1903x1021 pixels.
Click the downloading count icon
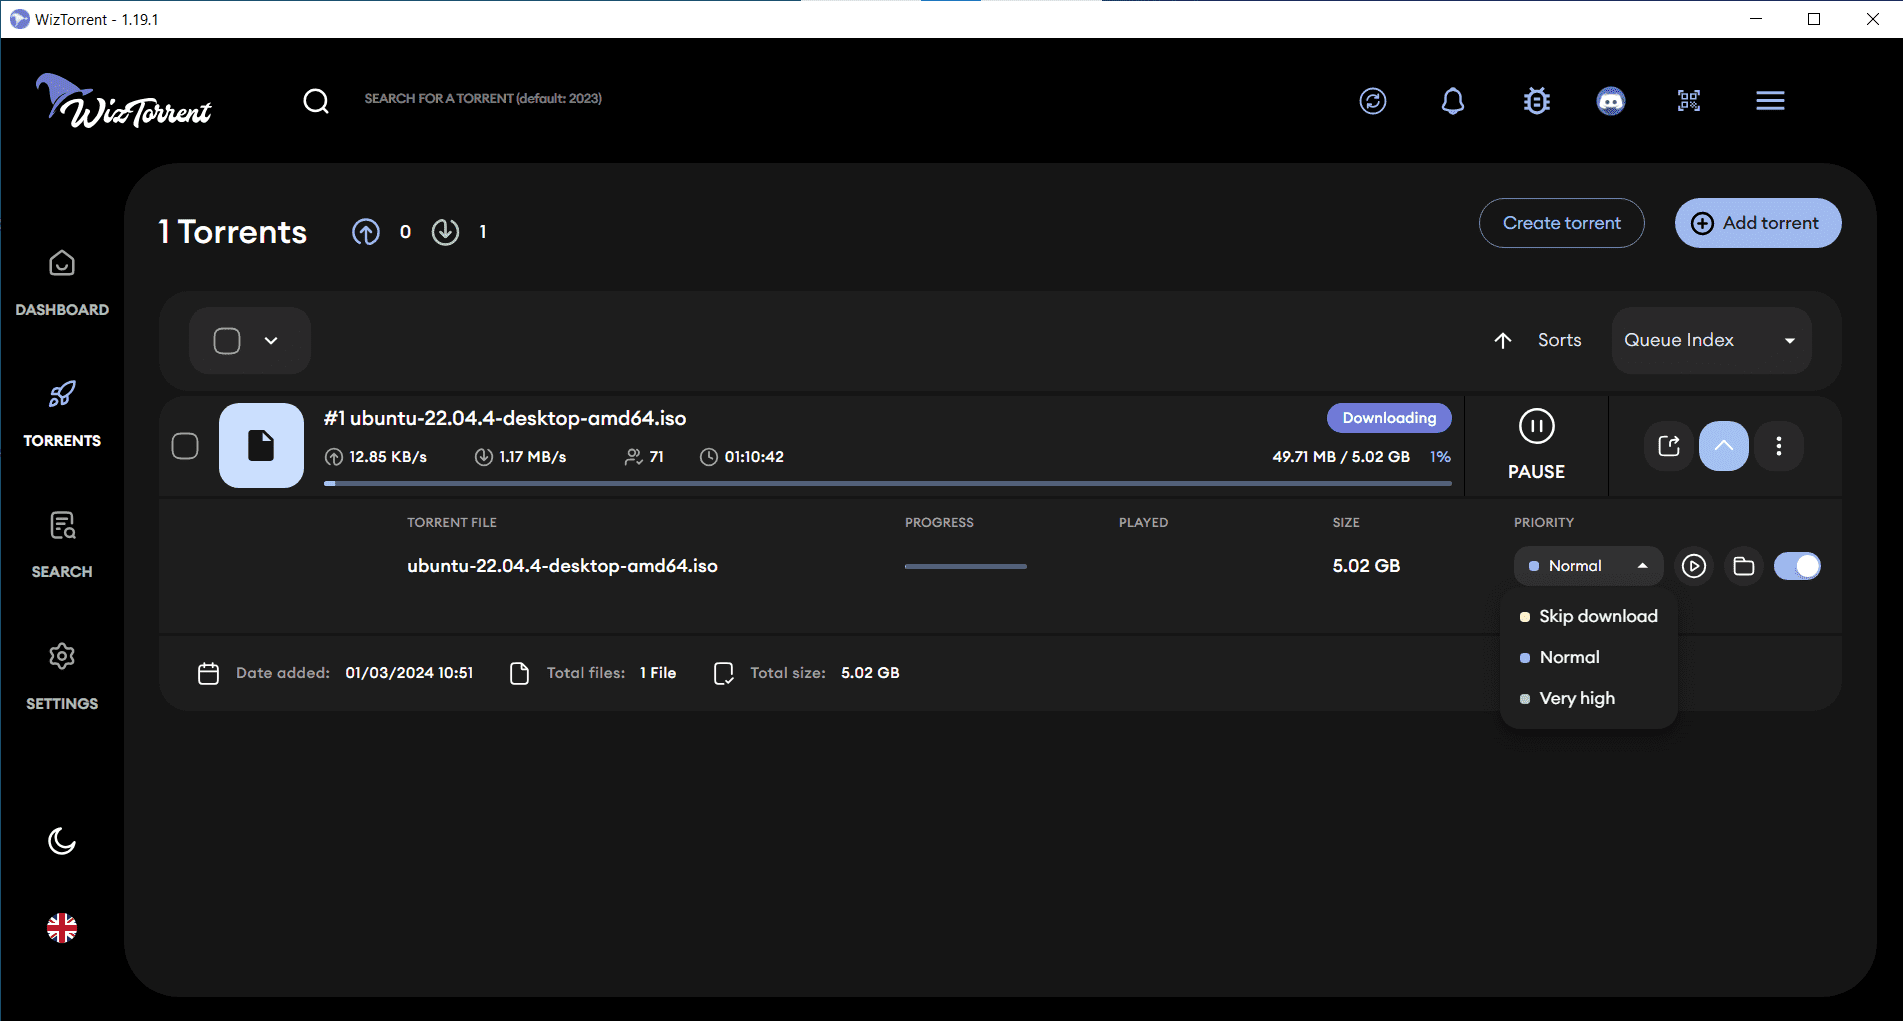coord(445,232)
